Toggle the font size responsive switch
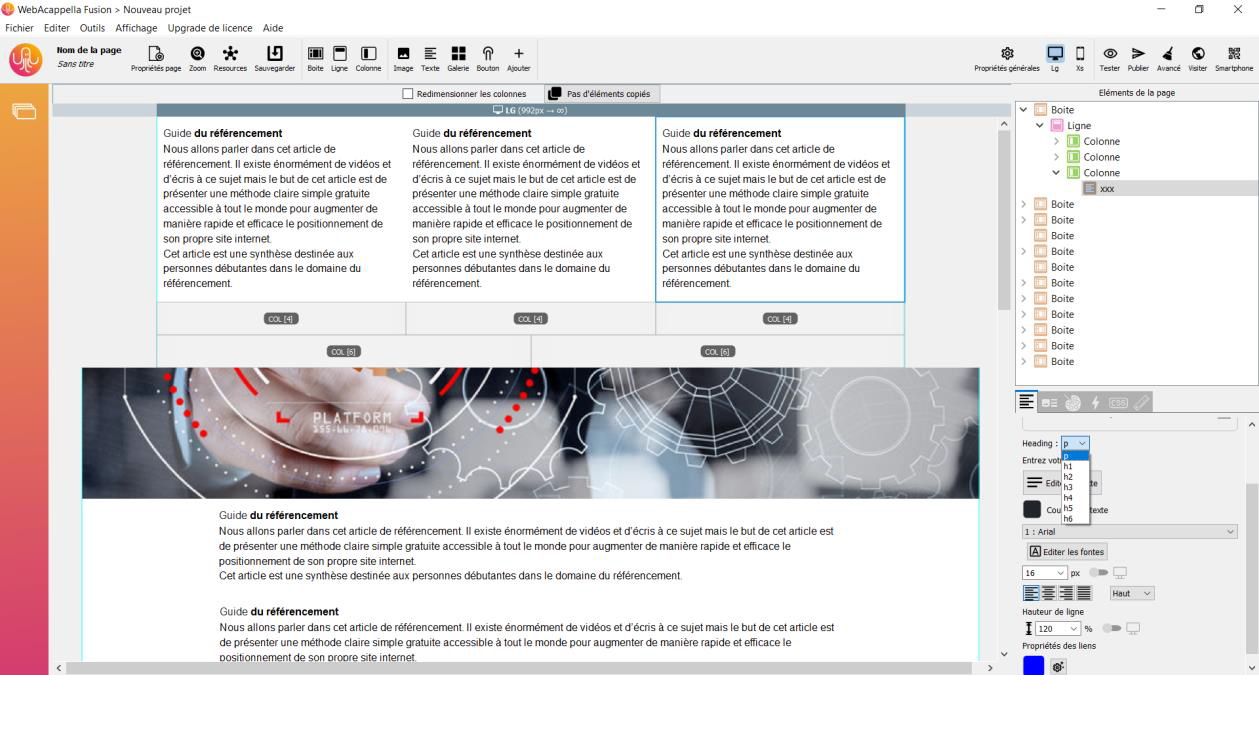 1100,573
